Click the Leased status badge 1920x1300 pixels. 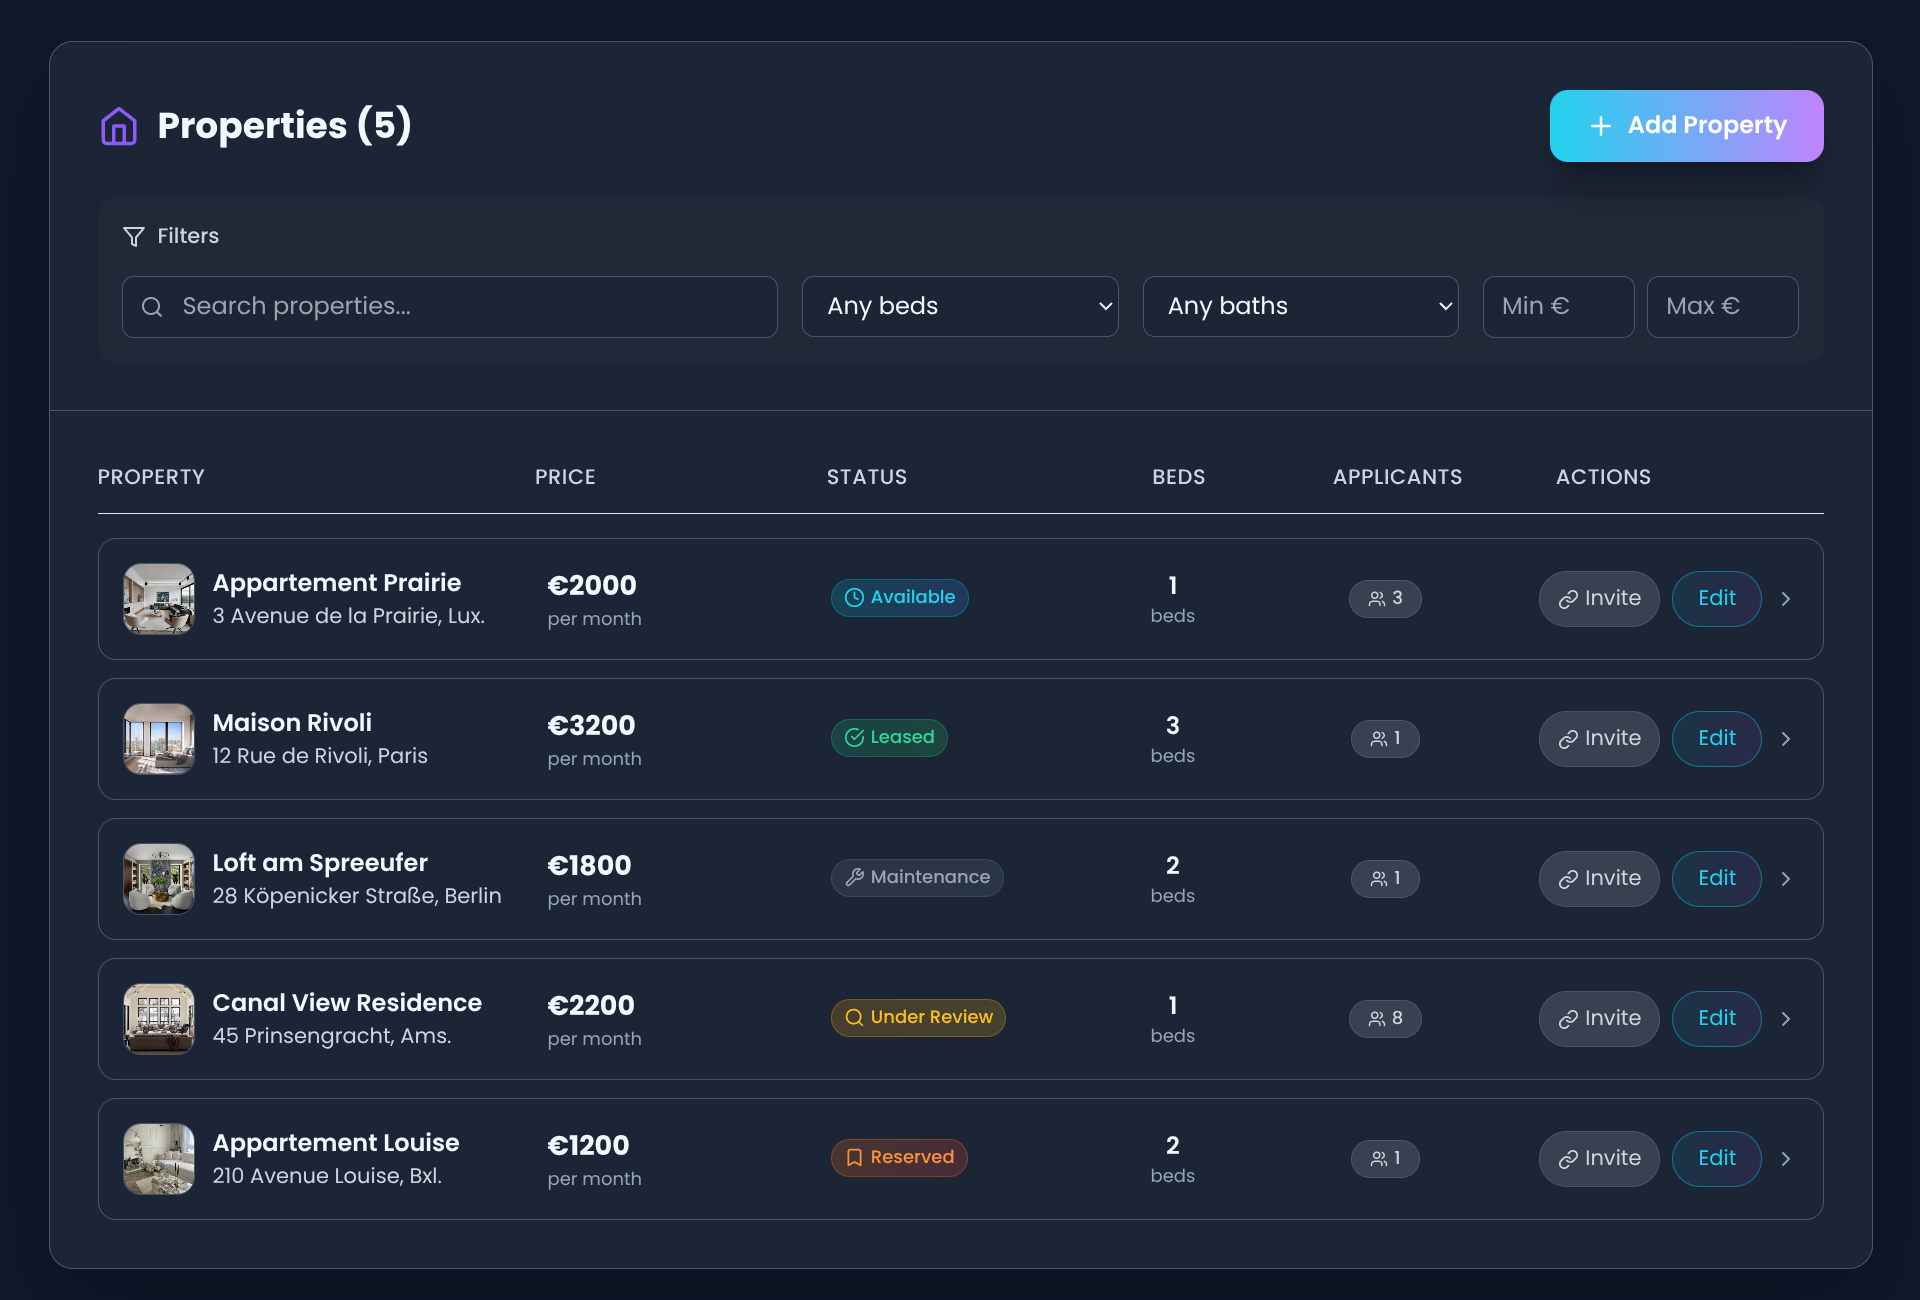pyautogui.click(x=889, y=737)
